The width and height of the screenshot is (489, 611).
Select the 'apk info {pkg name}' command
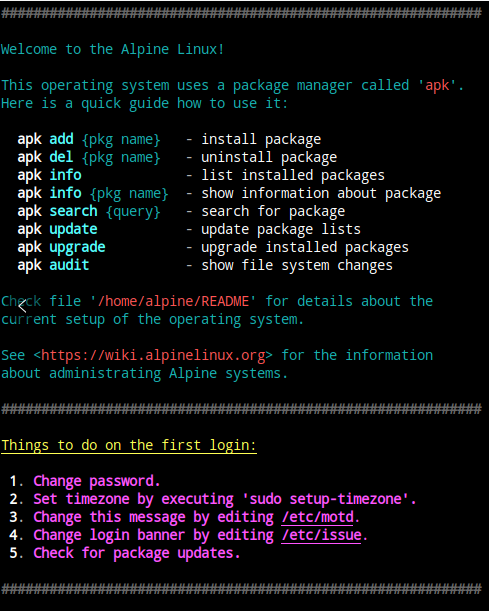tap(93, 193)
